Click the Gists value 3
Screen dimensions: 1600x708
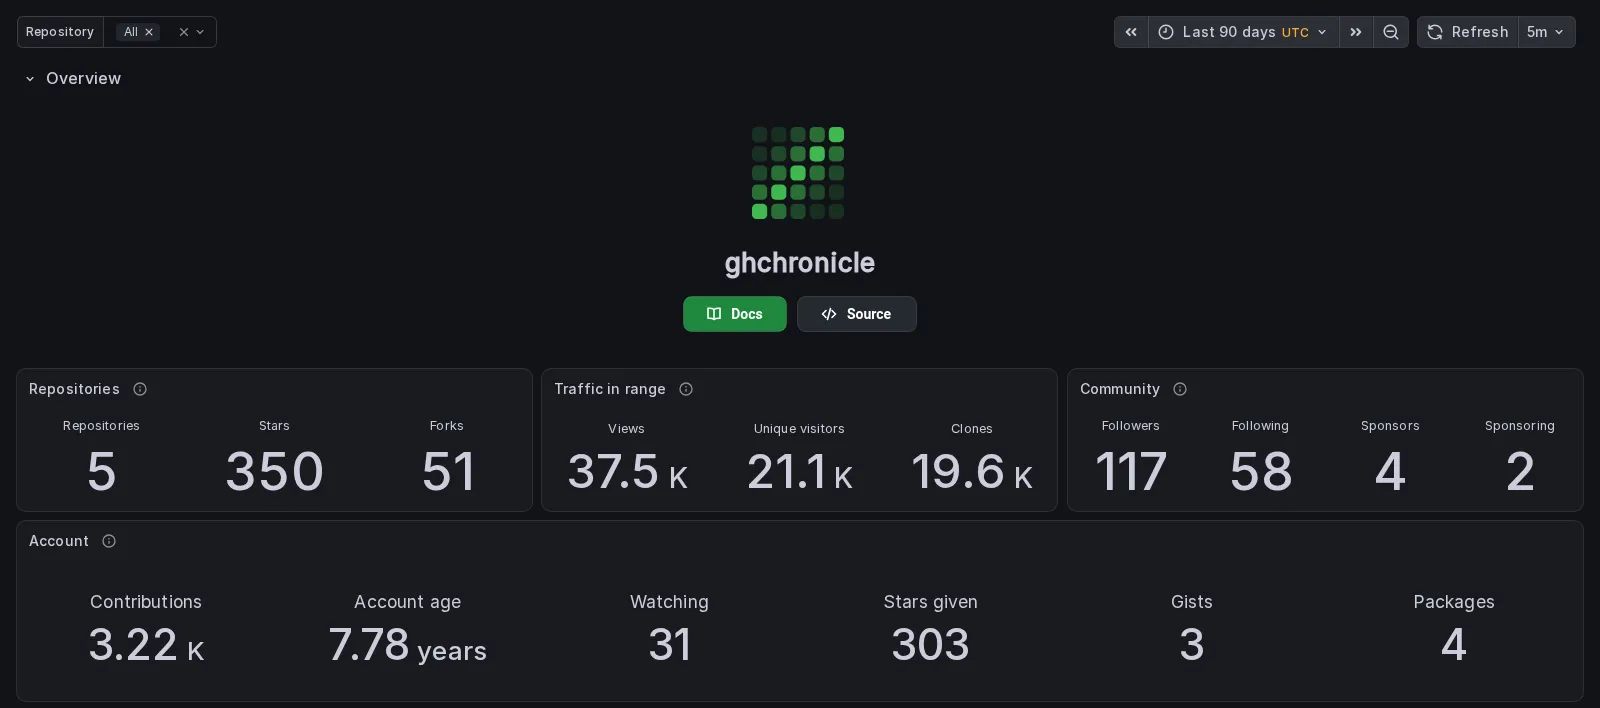tap(1192, 645)
